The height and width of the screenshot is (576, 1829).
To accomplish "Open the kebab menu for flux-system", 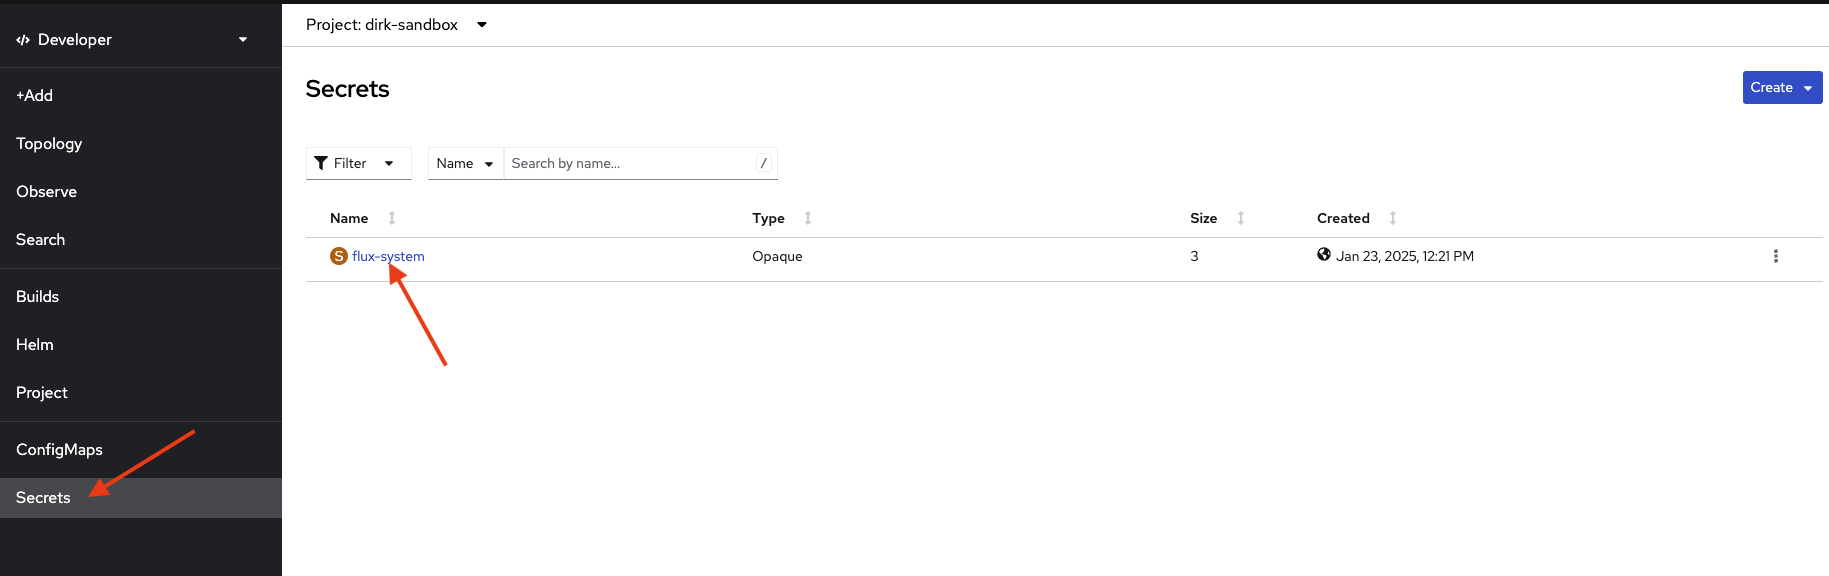I will pos(1775,256).
